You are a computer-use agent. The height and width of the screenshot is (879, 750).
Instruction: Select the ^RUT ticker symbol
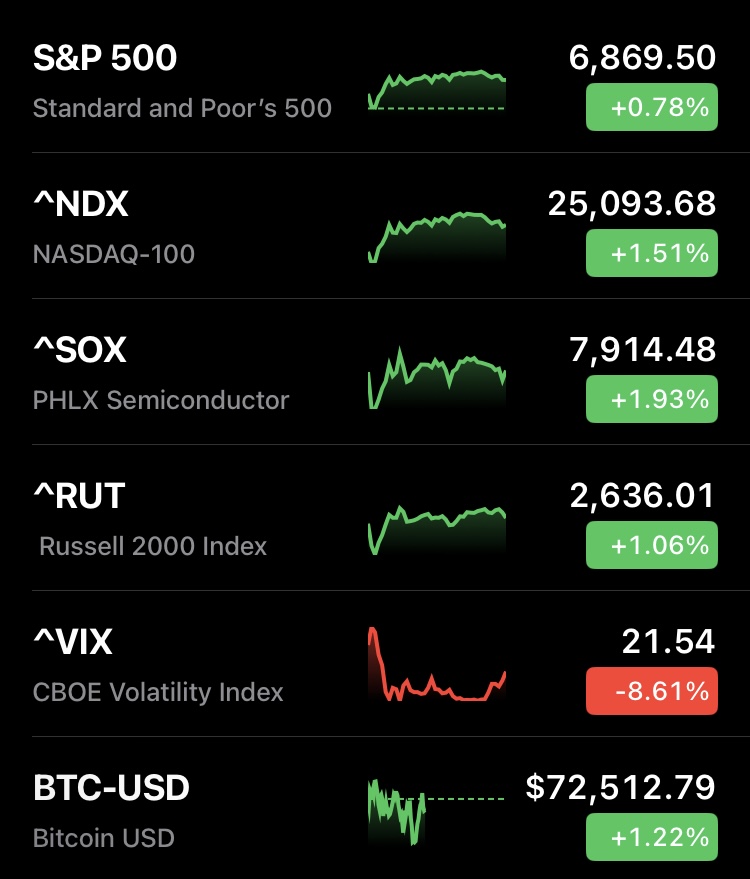point(79,496)
